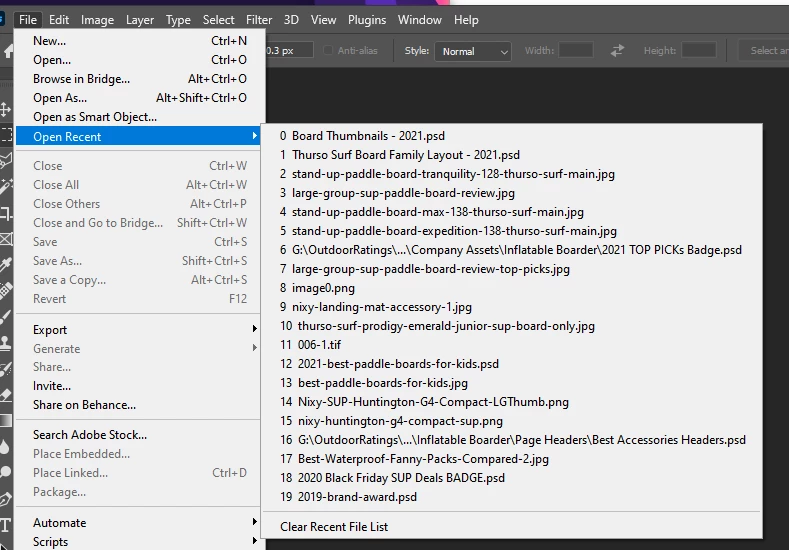The width and height of the screenshot is (789, 550).
Task: Click swap width and height arrows icon
Action: tap(617, 50)
